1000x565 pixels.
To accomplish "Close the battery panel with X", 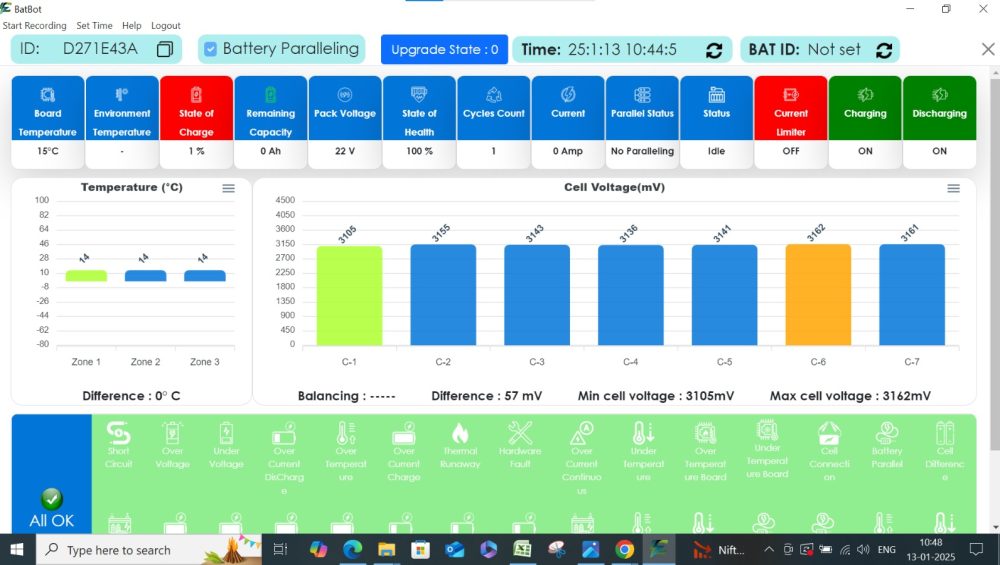I will 988,49.
